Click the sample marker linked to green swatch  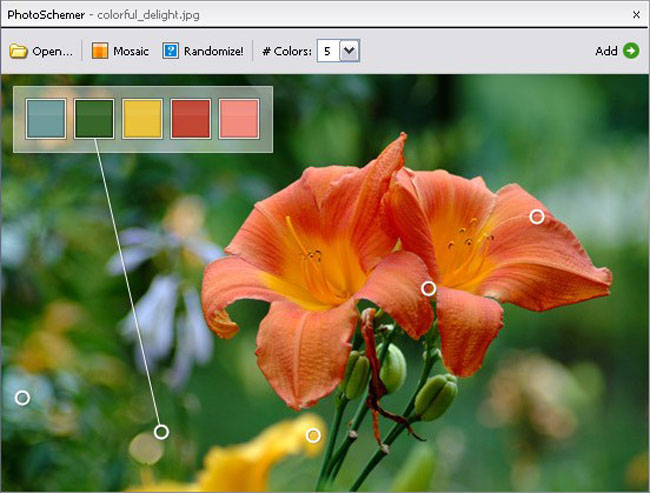161,432
